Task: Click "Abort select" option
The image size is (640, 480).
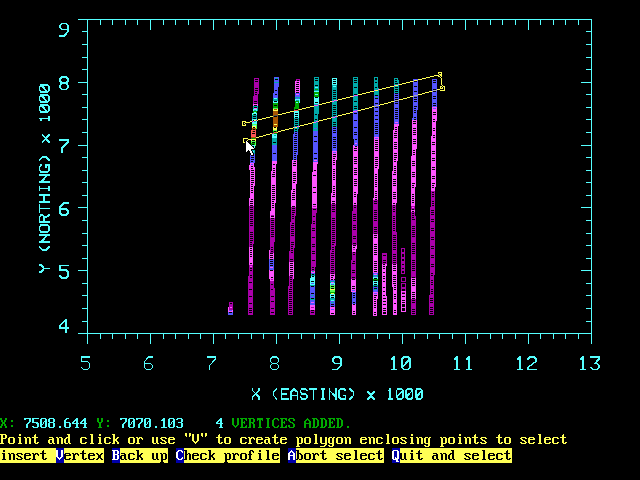Action: 336,456
